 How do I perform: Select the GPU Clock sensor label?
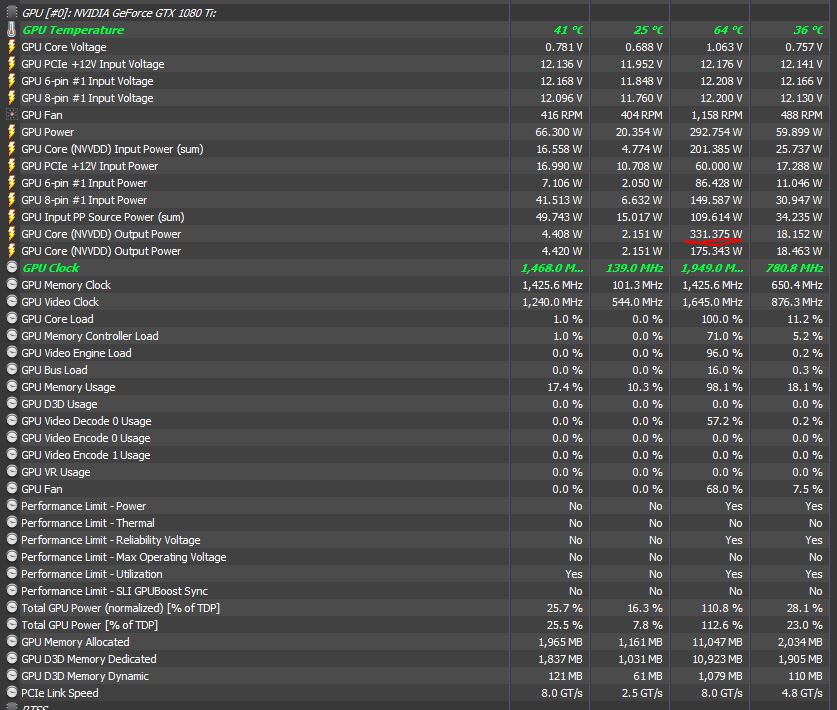coord(50,268)
